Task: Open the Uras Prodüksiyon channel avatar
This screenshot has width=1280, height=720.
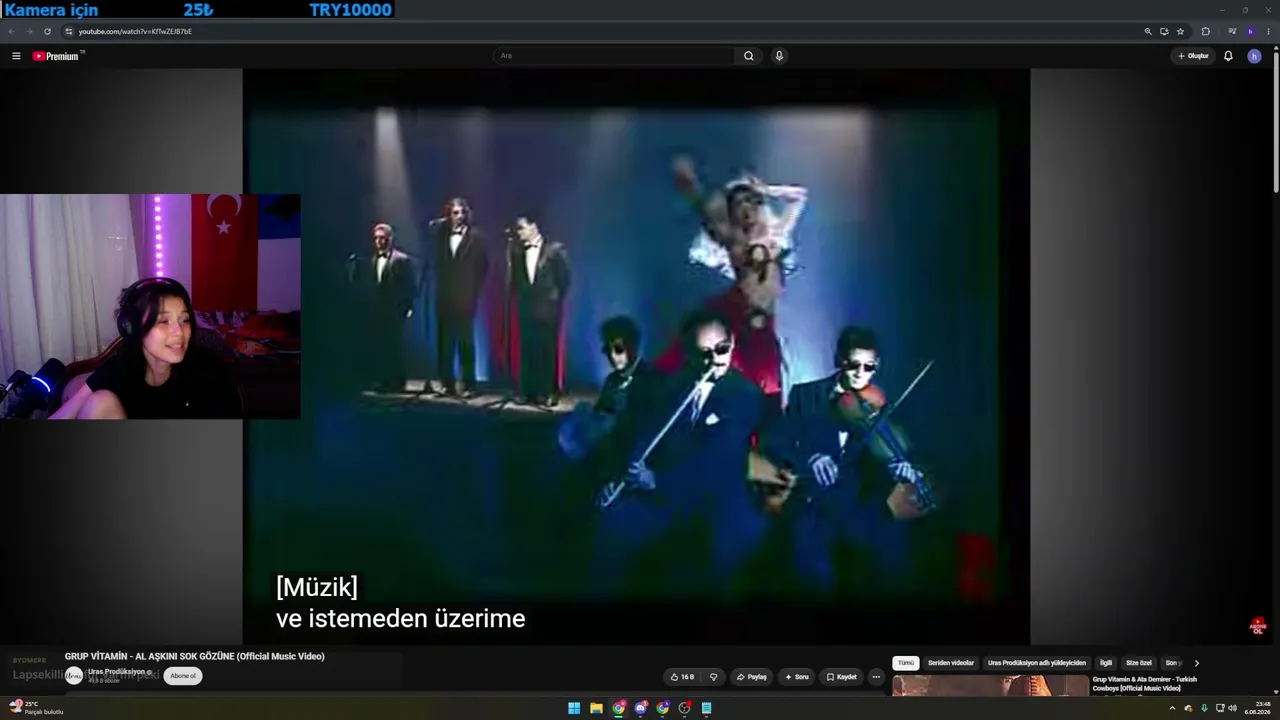Action: pos(74,676)
